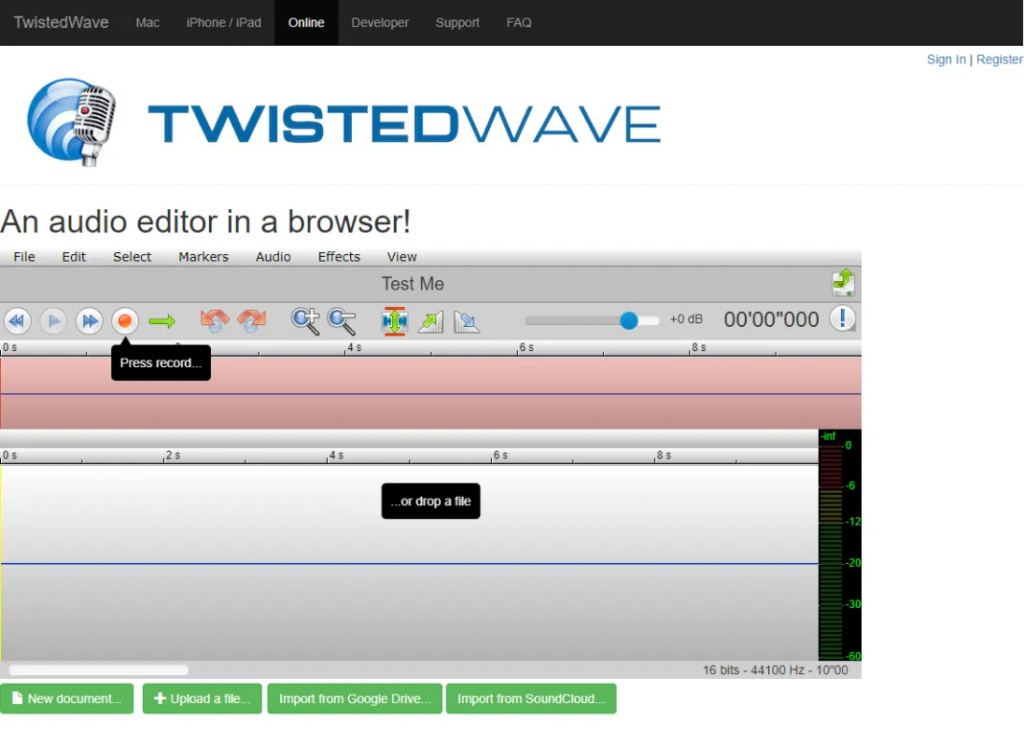The image size is (1024, 748).
Task: Click the 'Press record...' tooltip
Action: pyautogui.click(x=161, y=363)
